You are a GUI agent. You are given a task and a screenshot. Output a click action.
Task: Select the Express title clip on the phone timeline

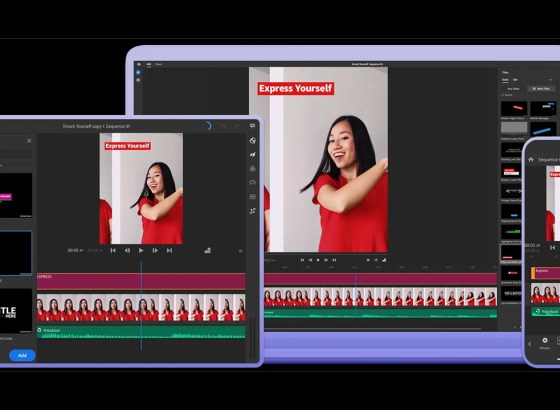(x=545, y=273)
